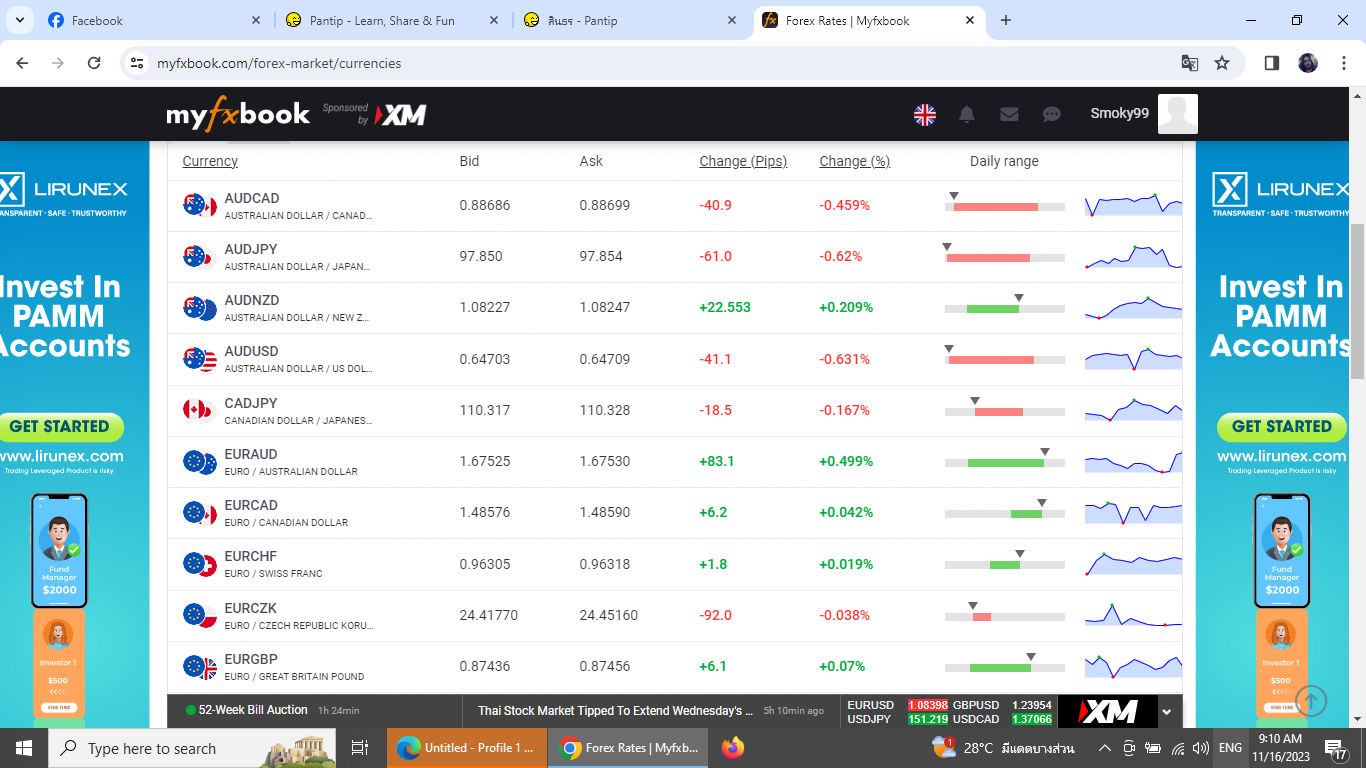This screenshot has height=768, width=1366.
Task: Open the CADJPY currency pair
Action: [x=251, y=403]
